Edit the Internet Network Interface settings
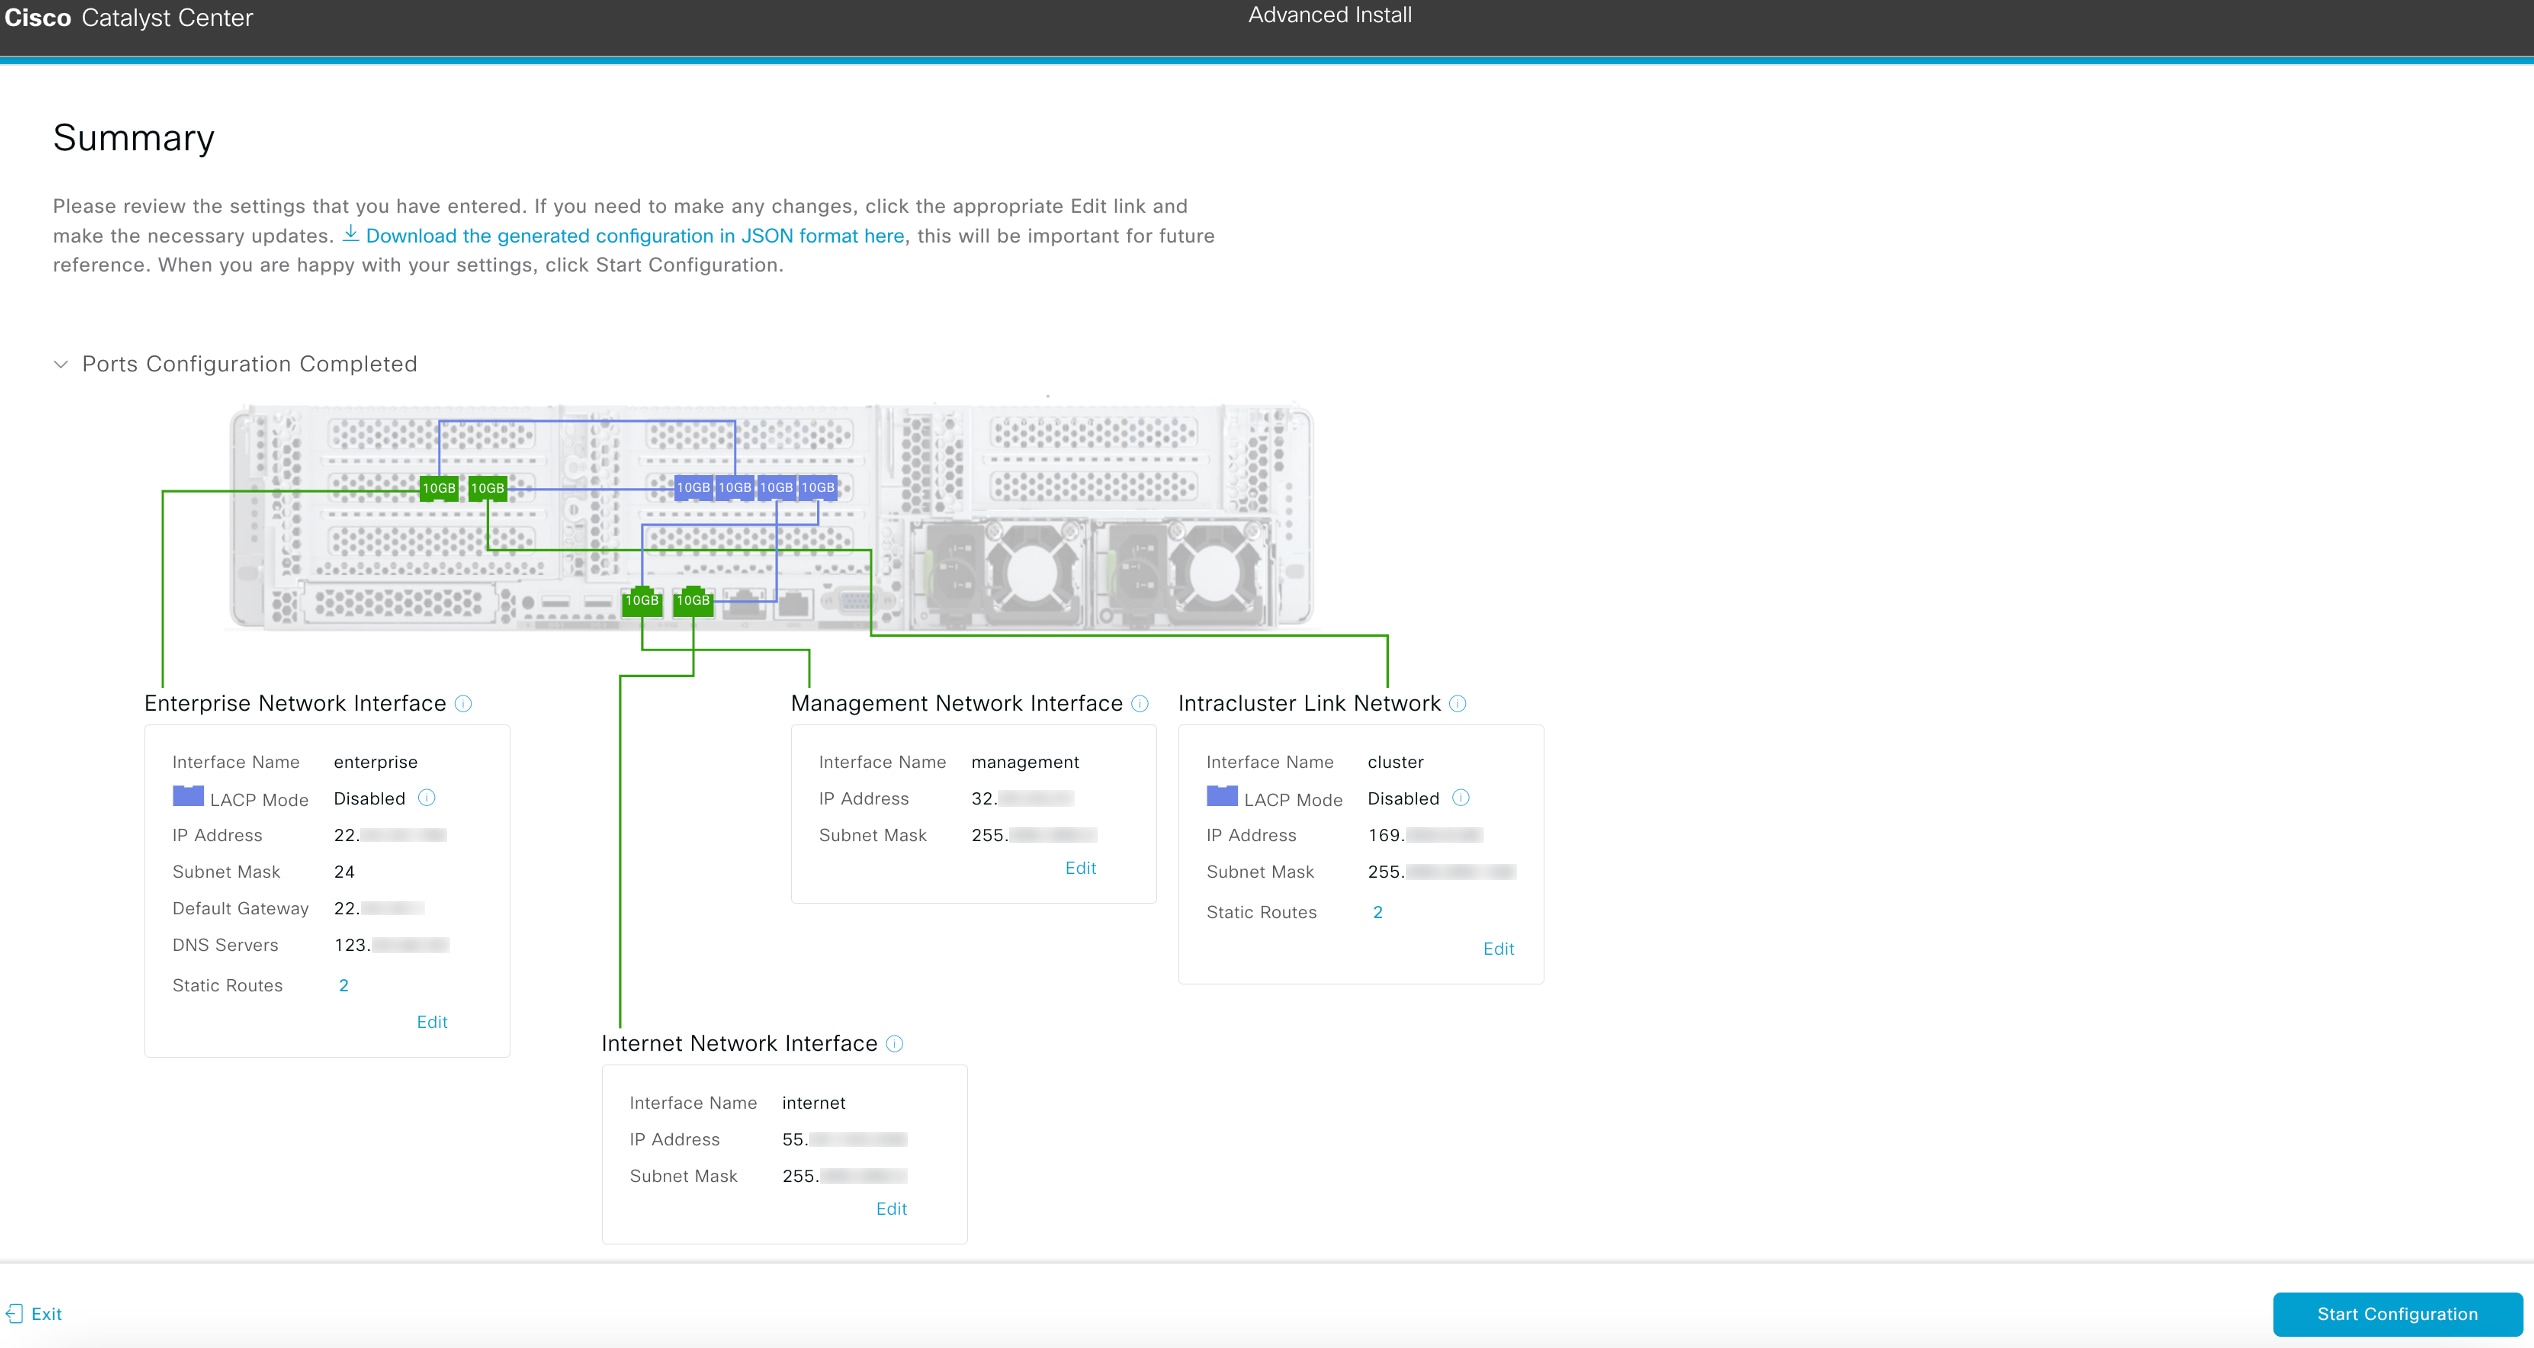Screen dimensions: 2534x1348 (x=891, y=1208)
